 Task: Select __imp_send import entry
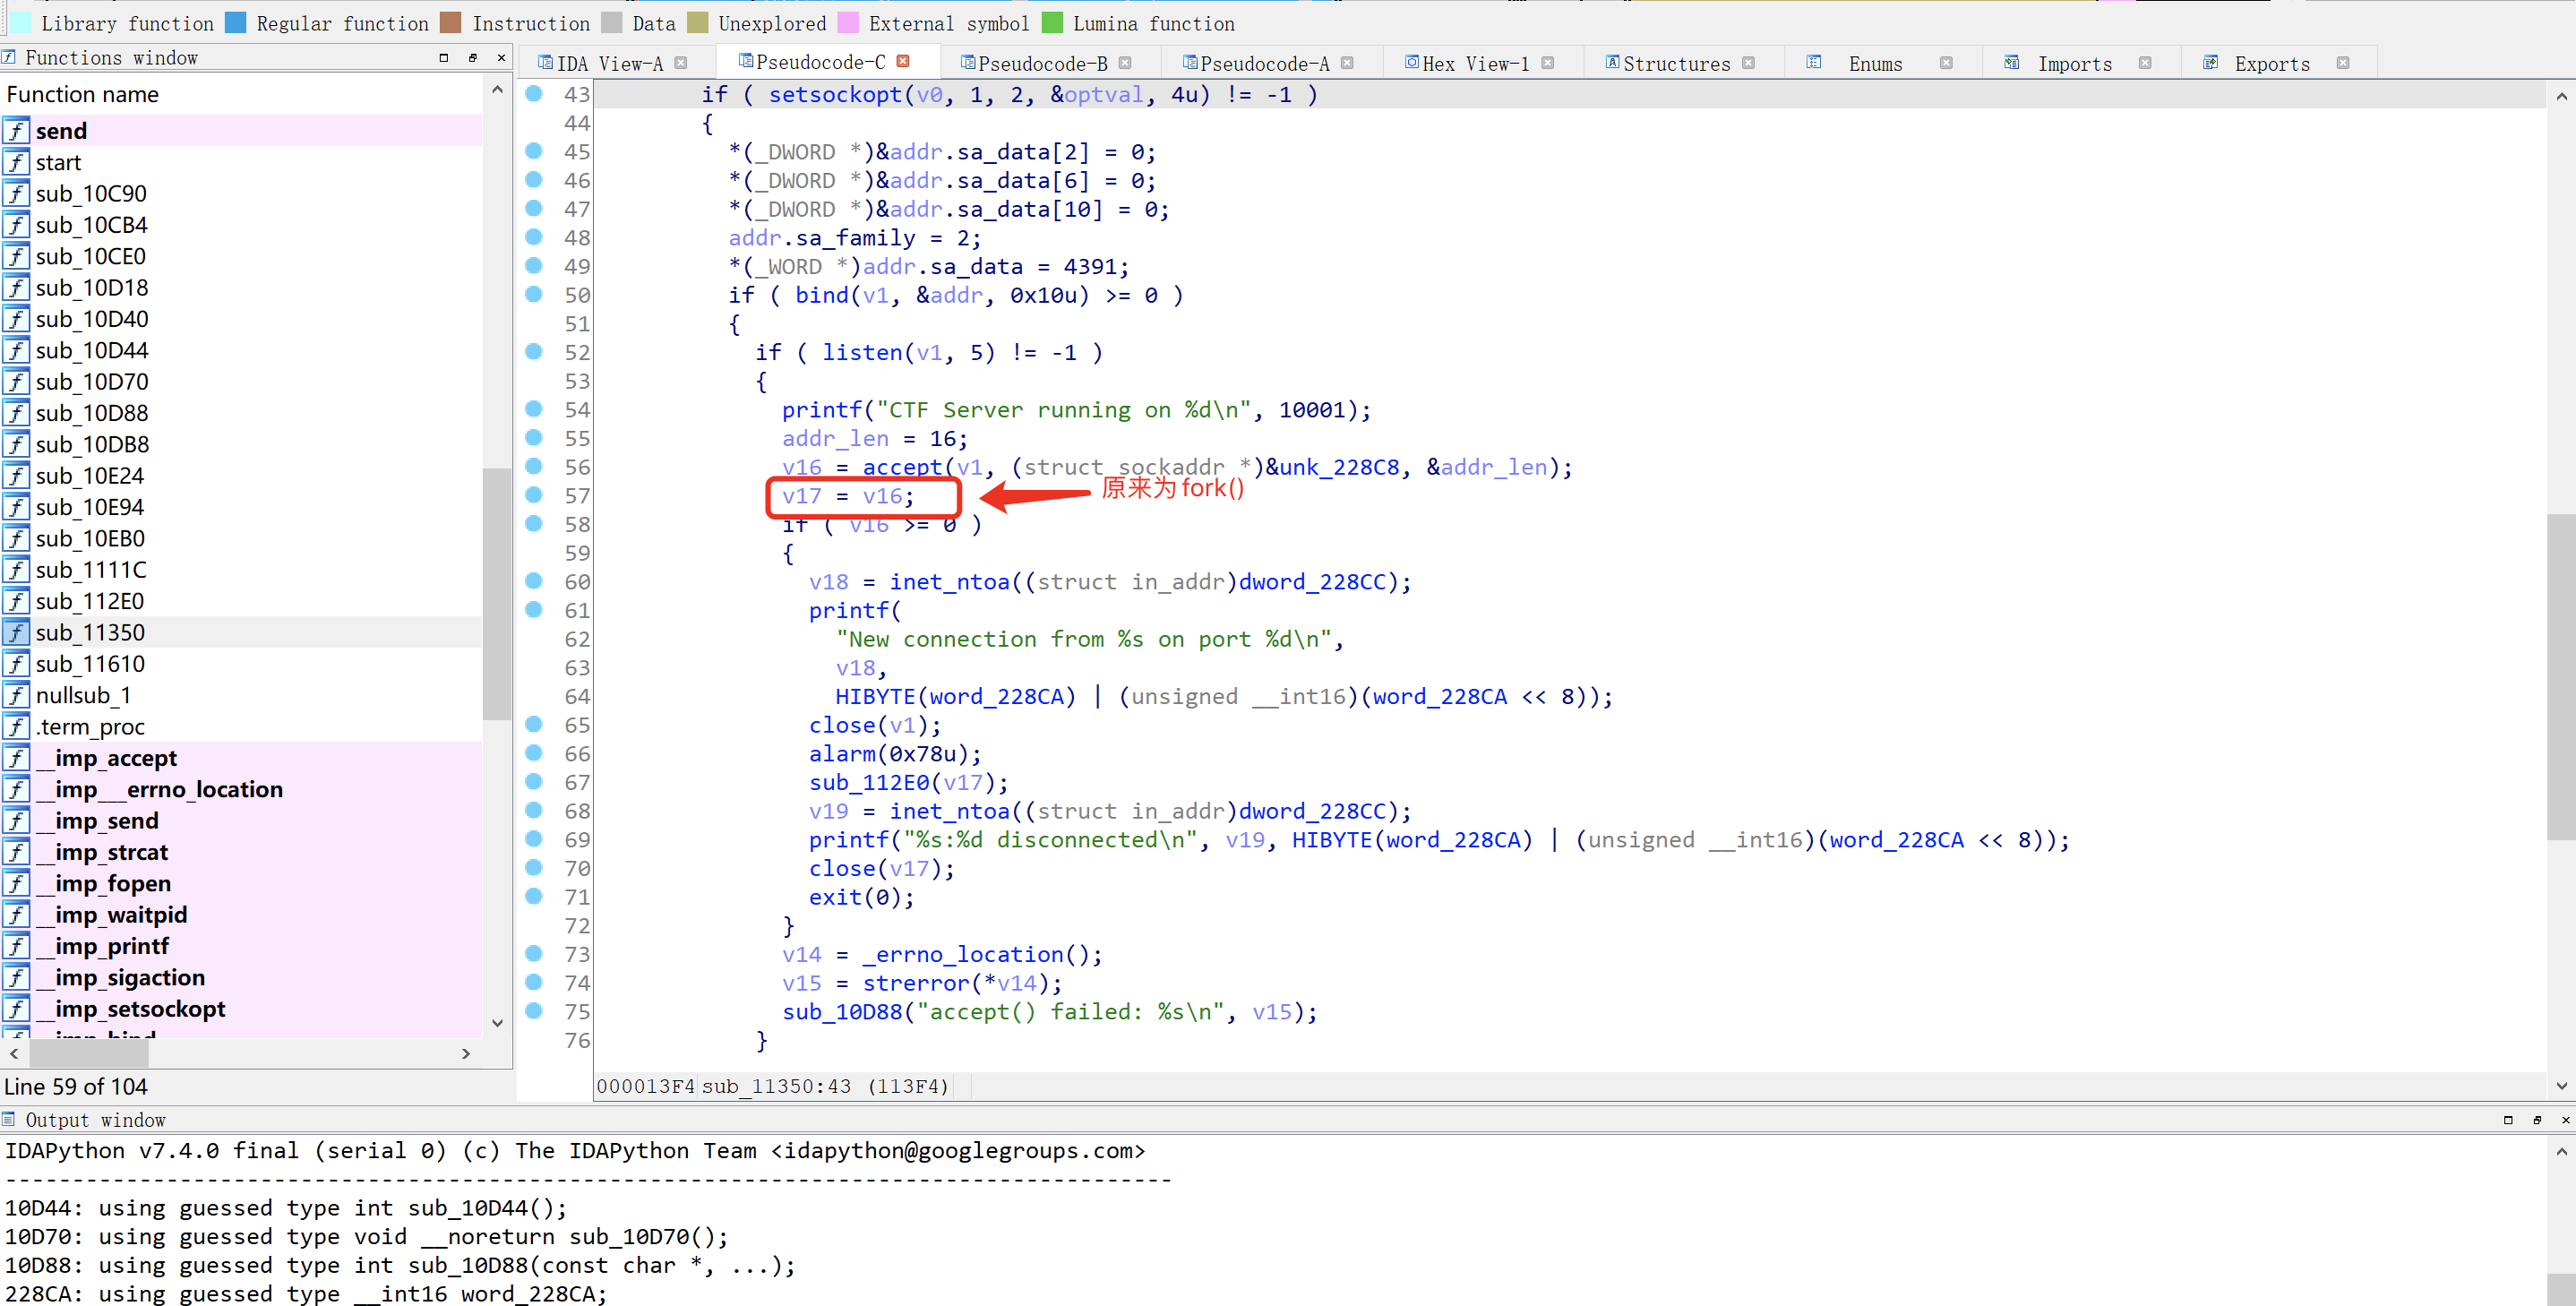[241, 821]
